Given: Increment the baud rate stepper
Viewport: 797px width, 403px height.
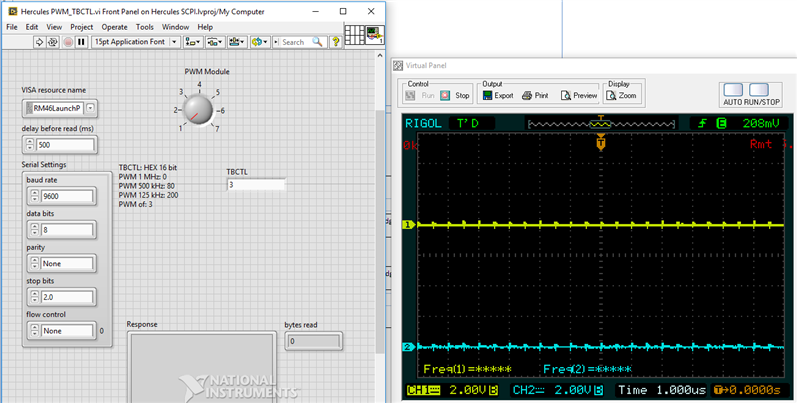Looking at the screenshot, I should coord(34,194).
